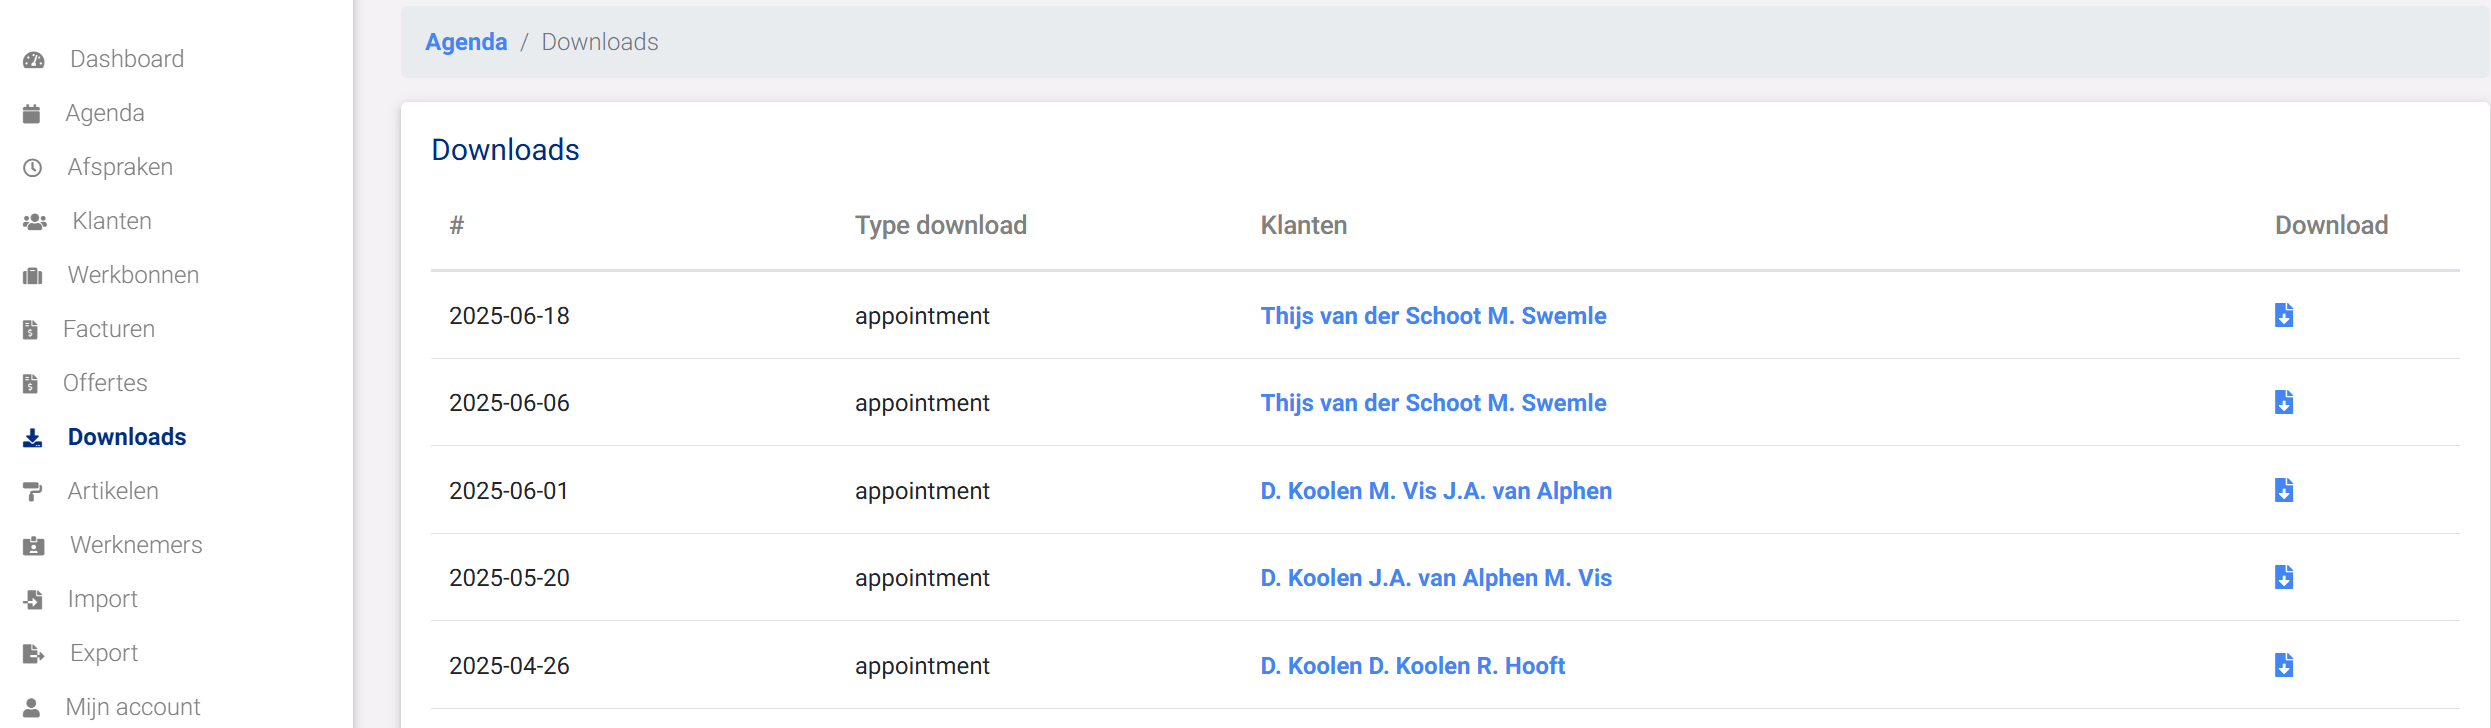Viewport: 2491px width, 728px height.
Task: Click the Klanten people icon
Action: (35, 222)
